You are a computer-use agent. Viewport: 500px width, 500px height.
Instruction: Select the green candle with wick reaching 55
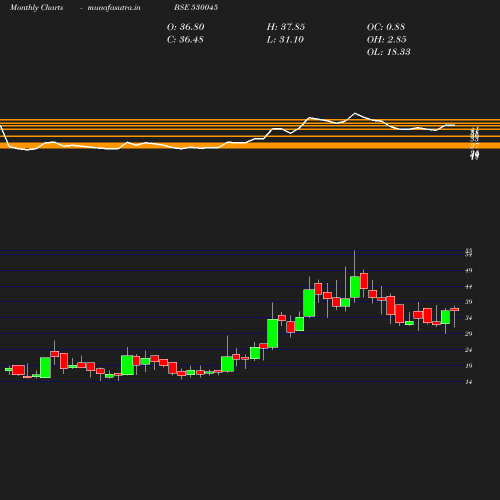355,287
